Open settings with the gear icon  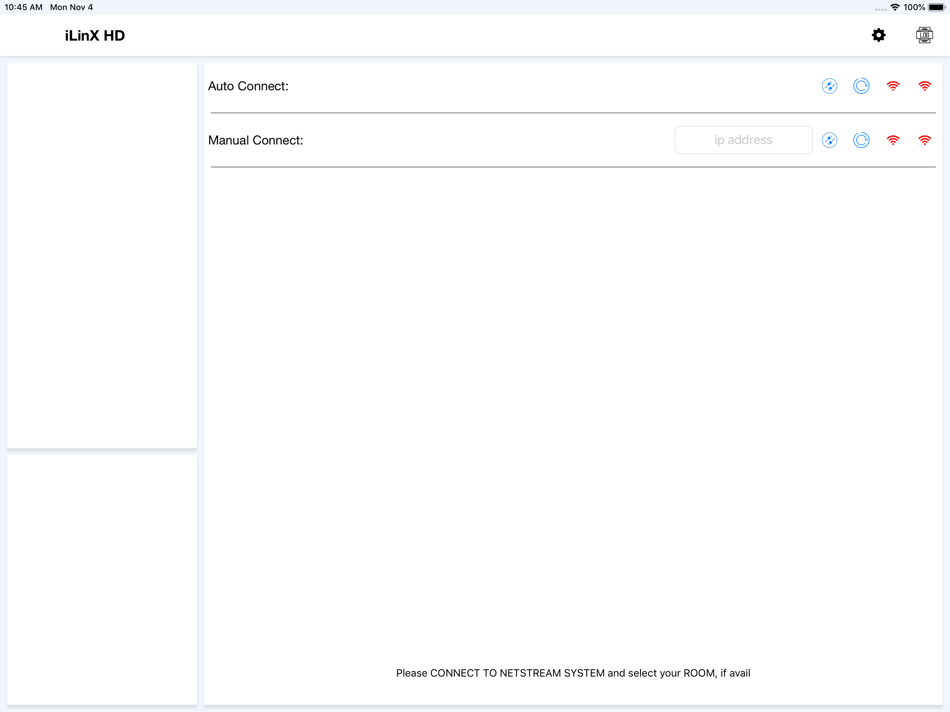[879, 35]
